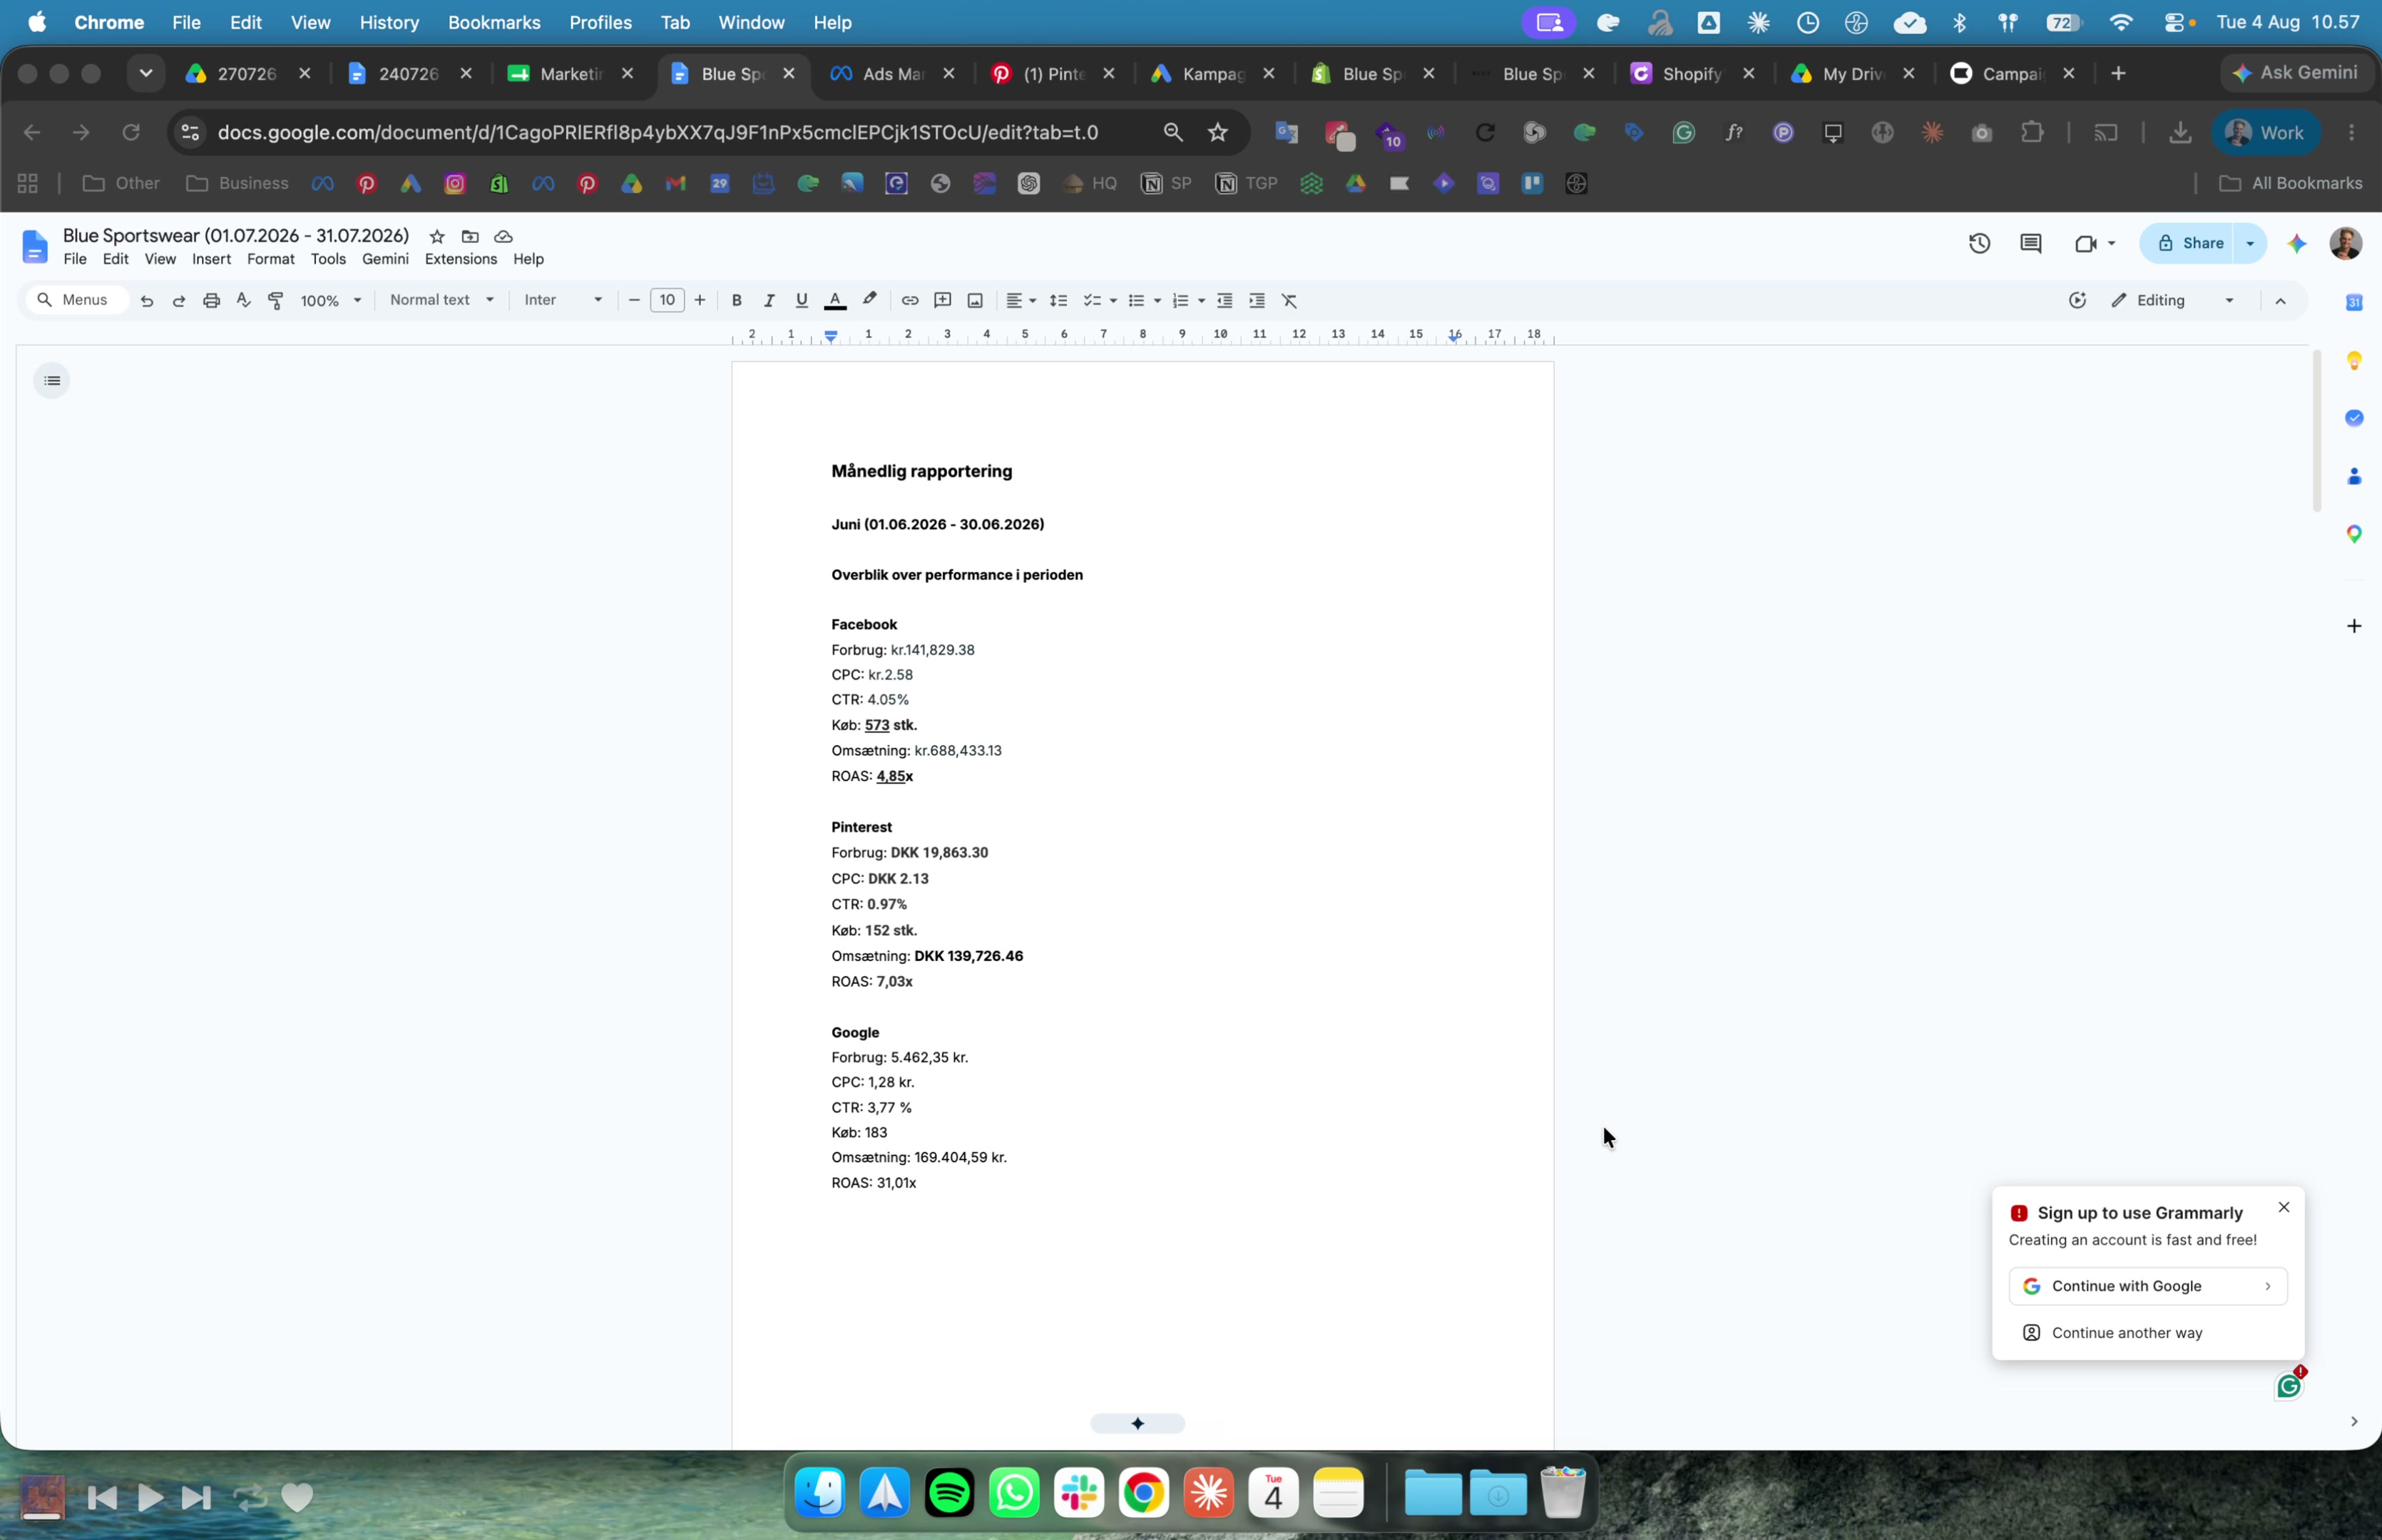Toggle italic formatting
This screenshot has width=2382, height=1540.
pos(769,300)
